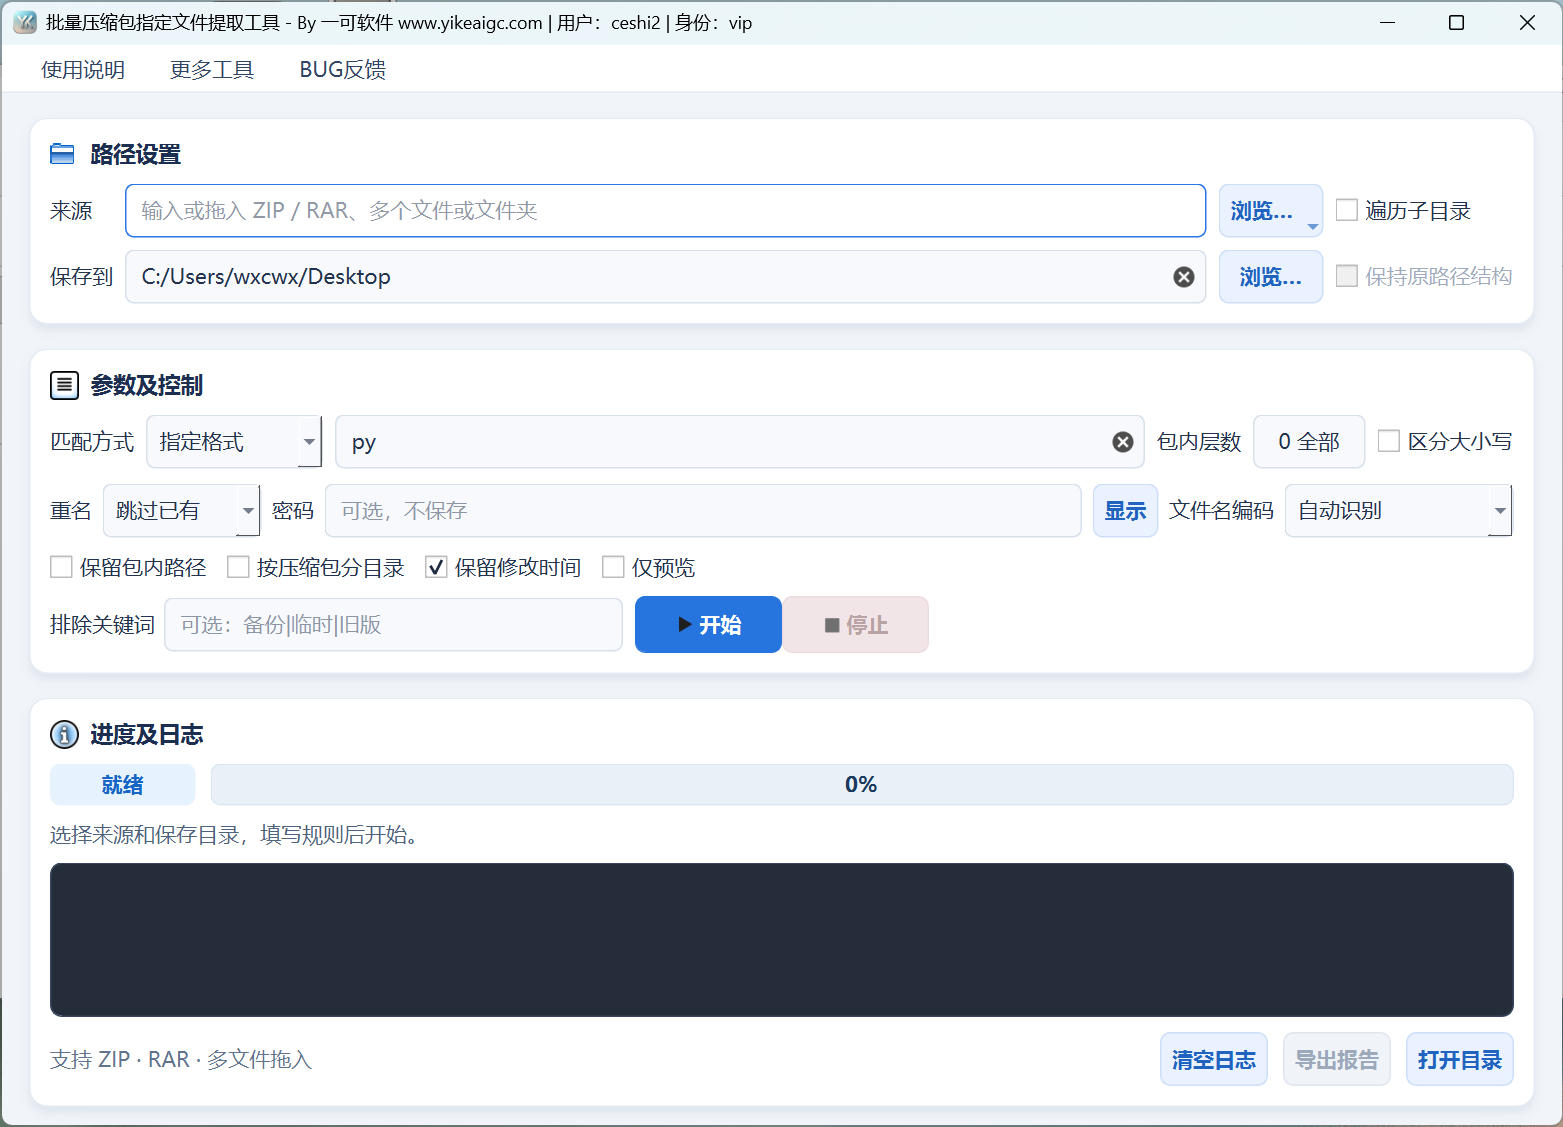The image size is (1563, 1127).
Task: Click the 清空日志 button
Action: (x=1214, y=1060)
